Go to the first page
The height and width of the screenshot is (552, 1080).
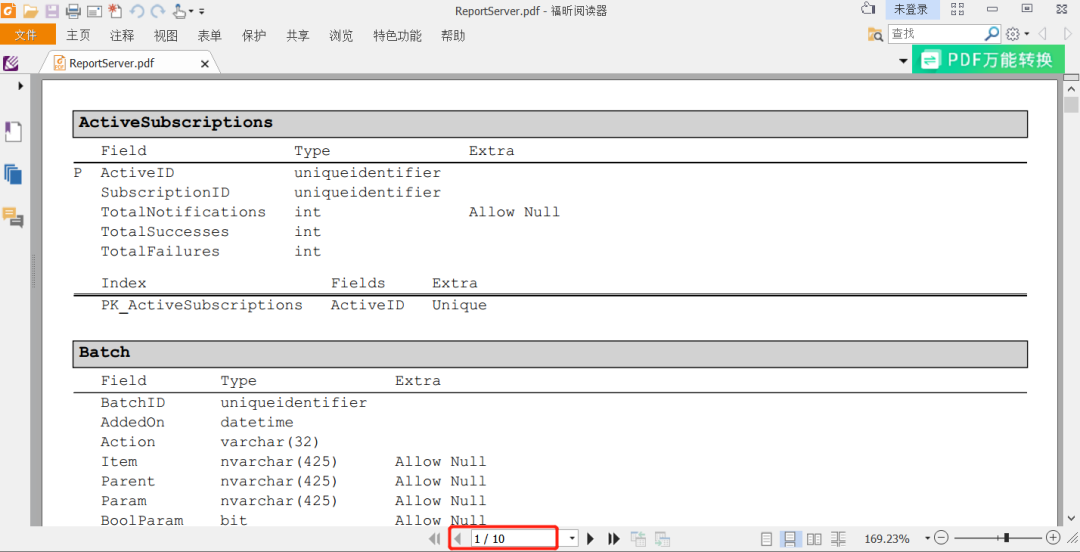pyautogui.click(x=434, y=538)
